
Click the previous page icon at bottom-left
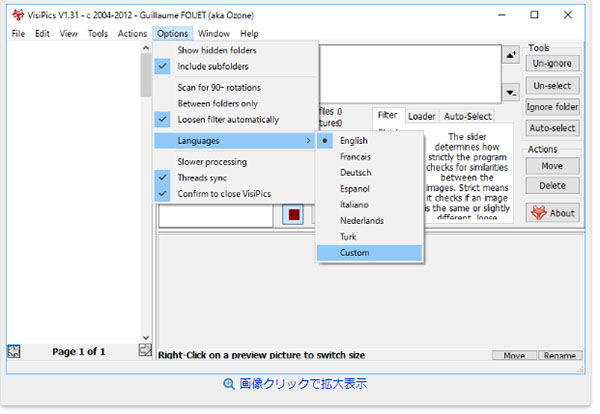click(x=14, y=351)
